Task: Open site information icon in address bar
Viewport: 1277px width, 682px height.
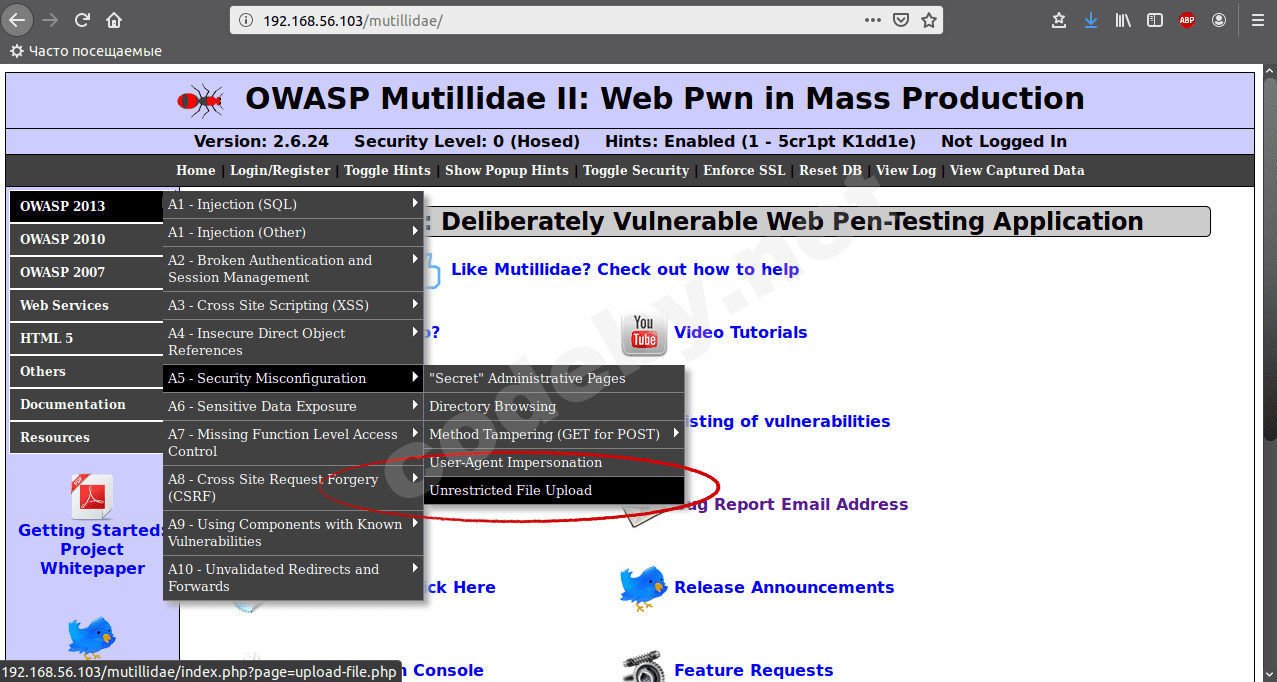Action: [246, 20]
